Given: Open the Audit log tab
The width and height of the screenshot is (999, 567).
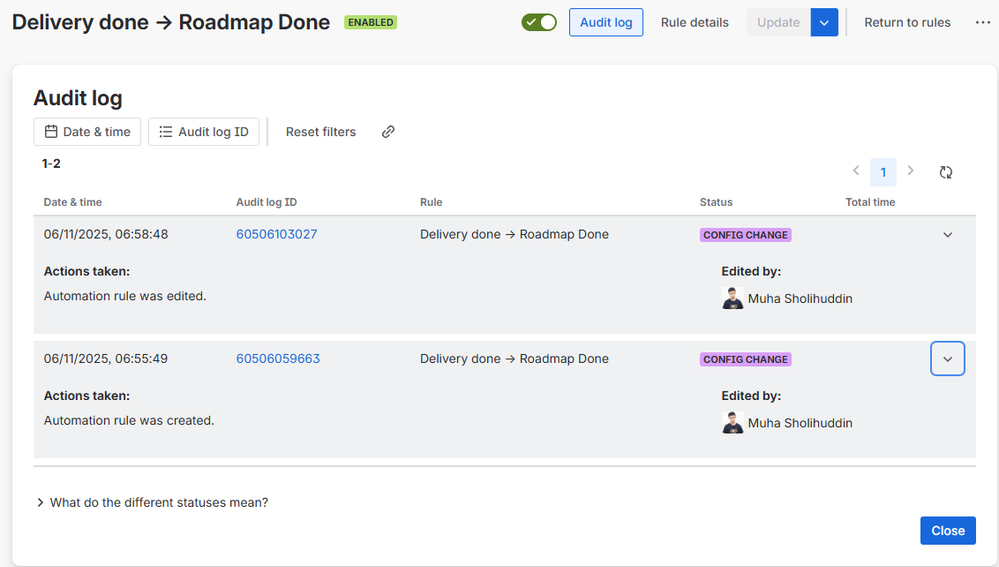Looking at the screenshot, I should pos(606,22).
